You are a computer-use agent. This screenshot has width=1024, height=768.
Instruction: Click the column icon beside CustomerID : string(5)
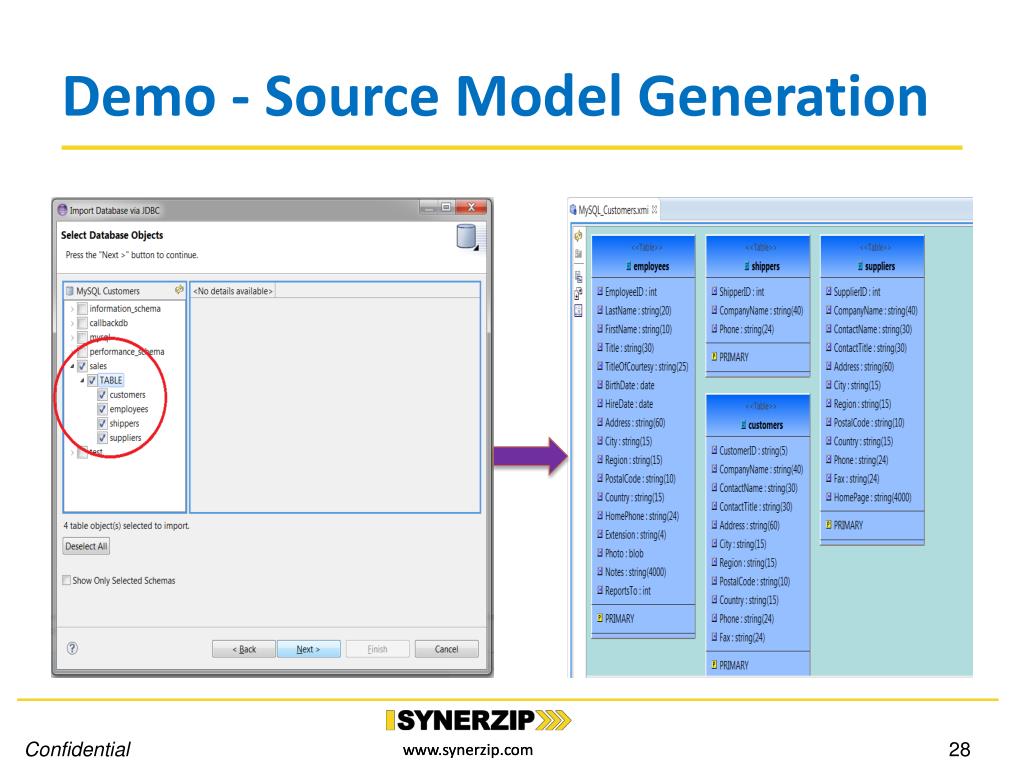pyautogui.click(x=714, y=450)
